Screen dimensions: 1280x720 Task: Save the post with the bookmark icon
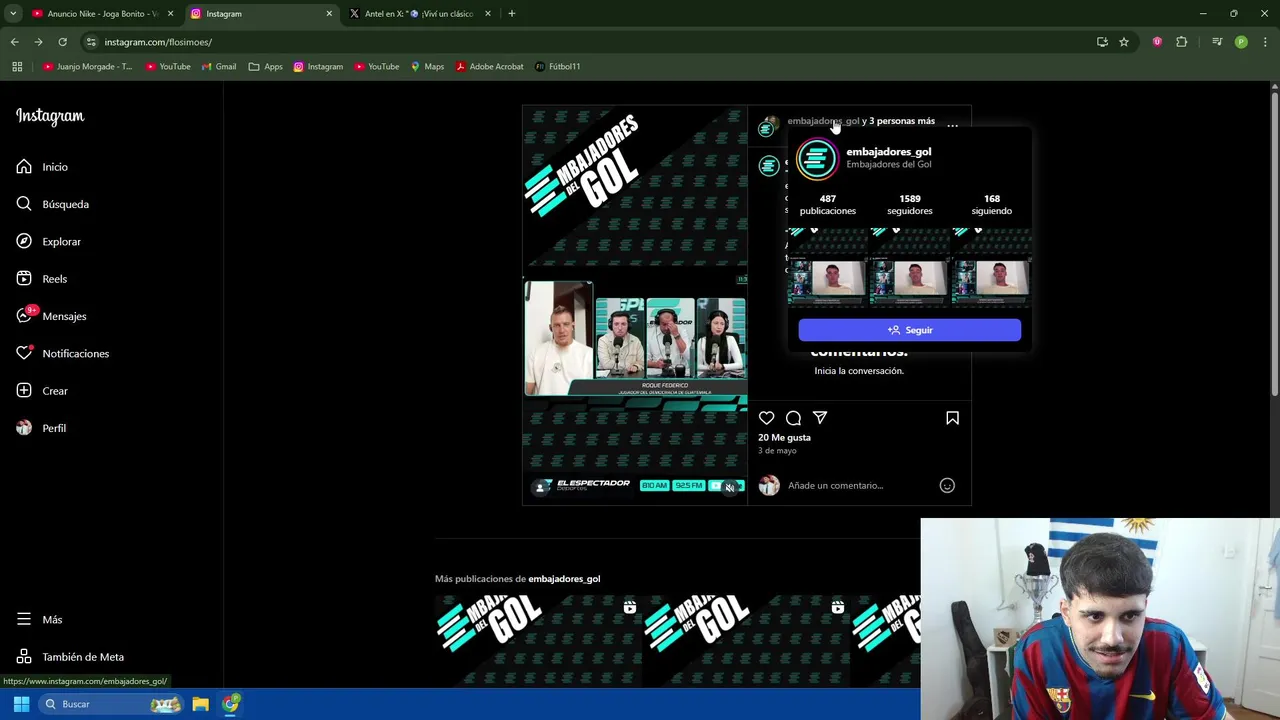[952, 418]
